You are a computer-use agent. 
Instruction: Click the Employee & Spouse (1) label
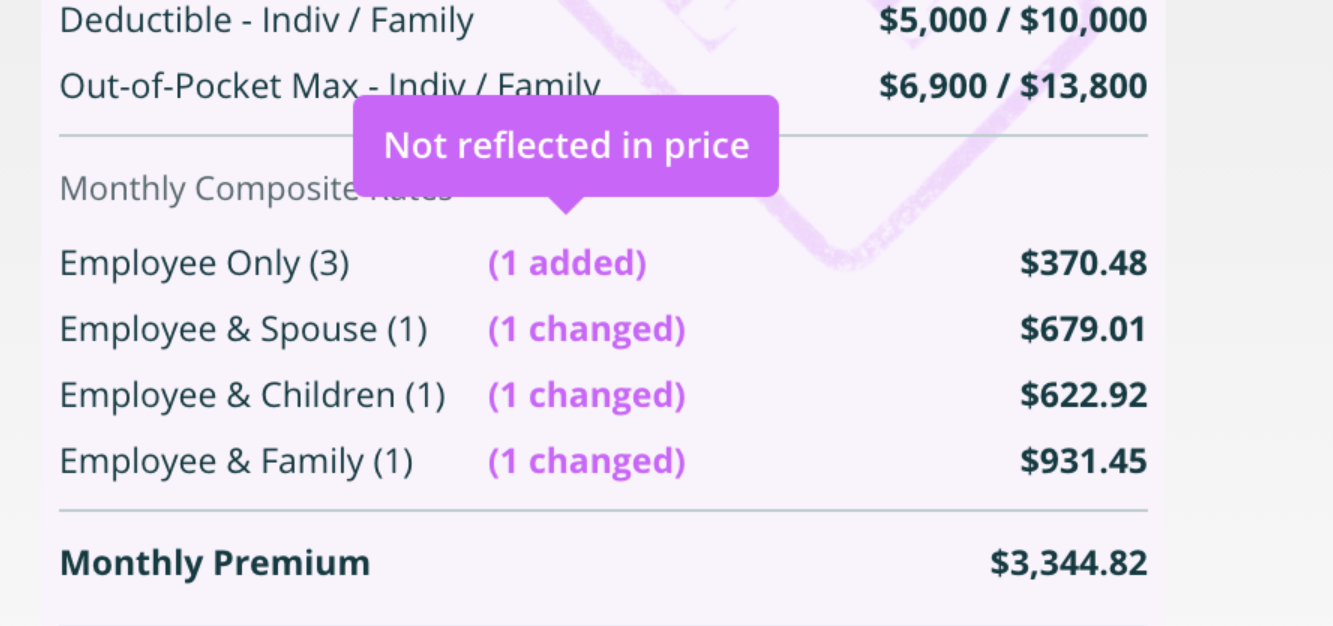[x=243, y=330]
